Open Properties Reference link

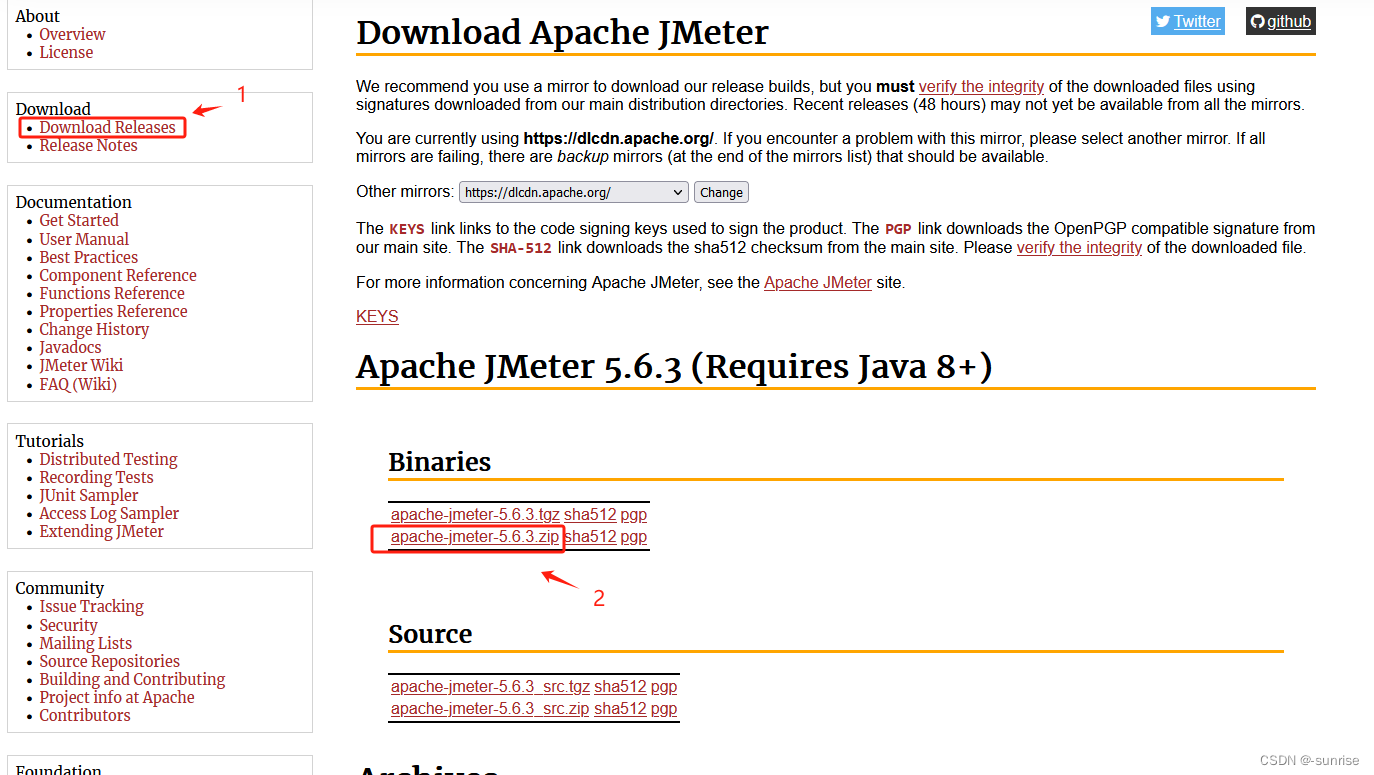(113, 311)
